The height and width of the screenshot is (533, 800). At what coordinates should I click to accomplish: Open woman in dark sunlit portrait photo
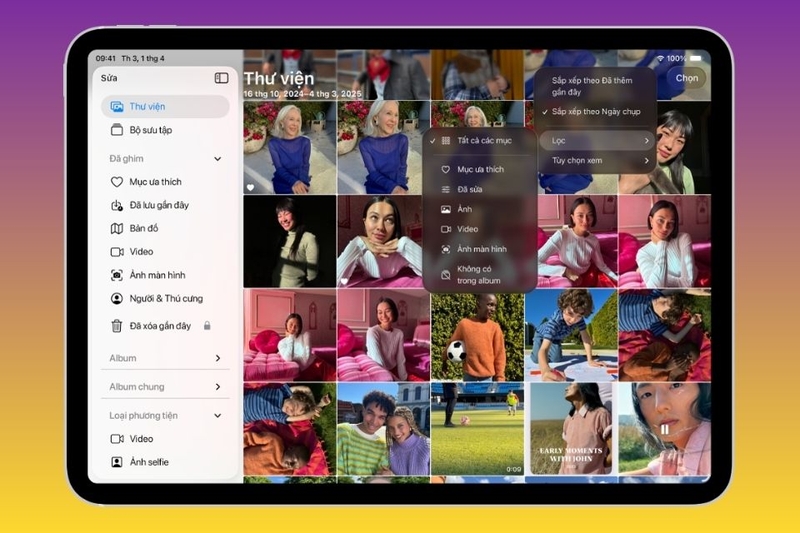point(290,241)
